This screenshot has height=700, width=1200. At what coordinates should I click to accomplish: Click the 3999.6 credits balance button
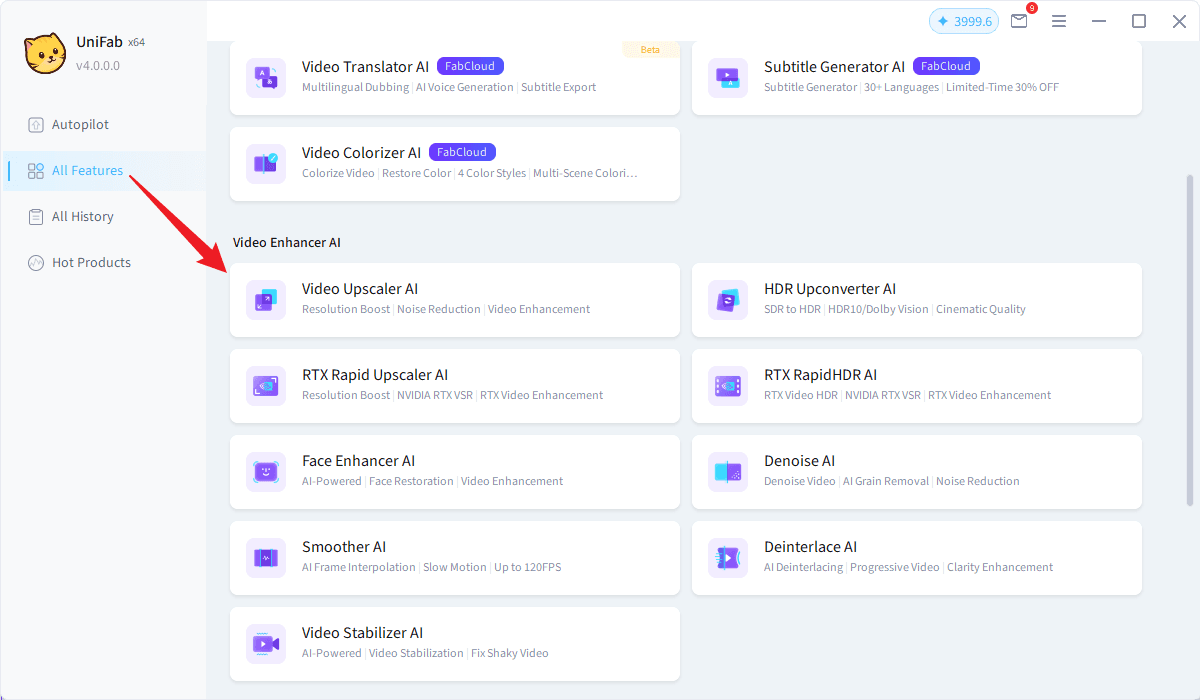(x=963, y=21)
